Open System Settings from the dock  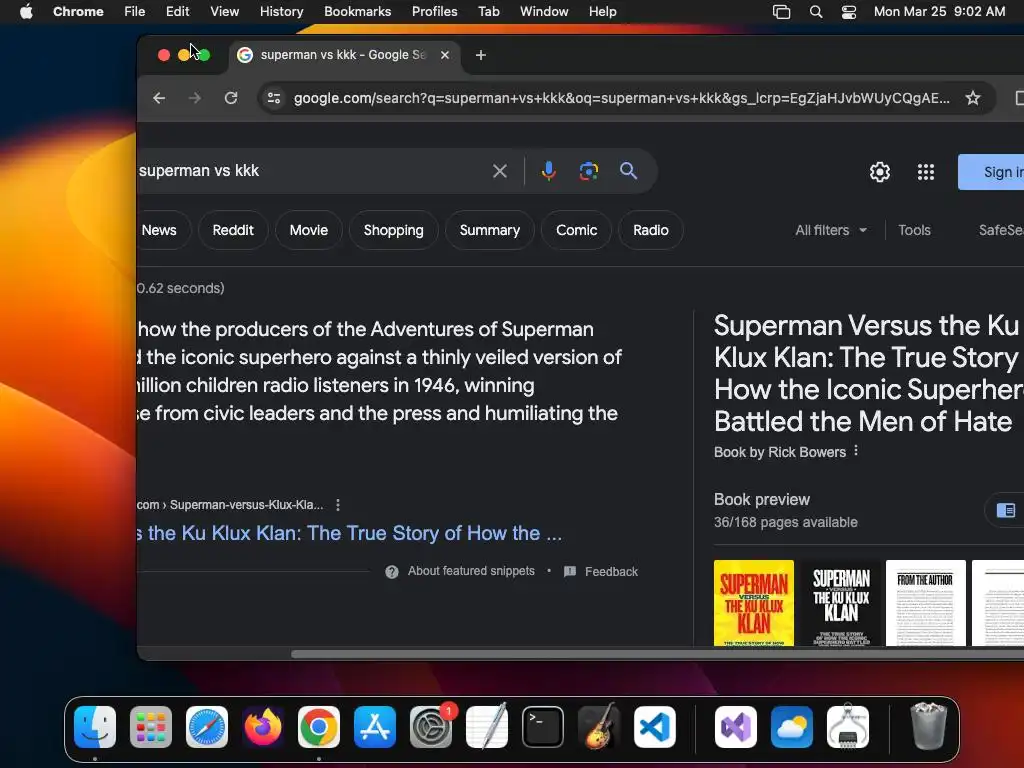pyautogui.click(x=431, y=727)
